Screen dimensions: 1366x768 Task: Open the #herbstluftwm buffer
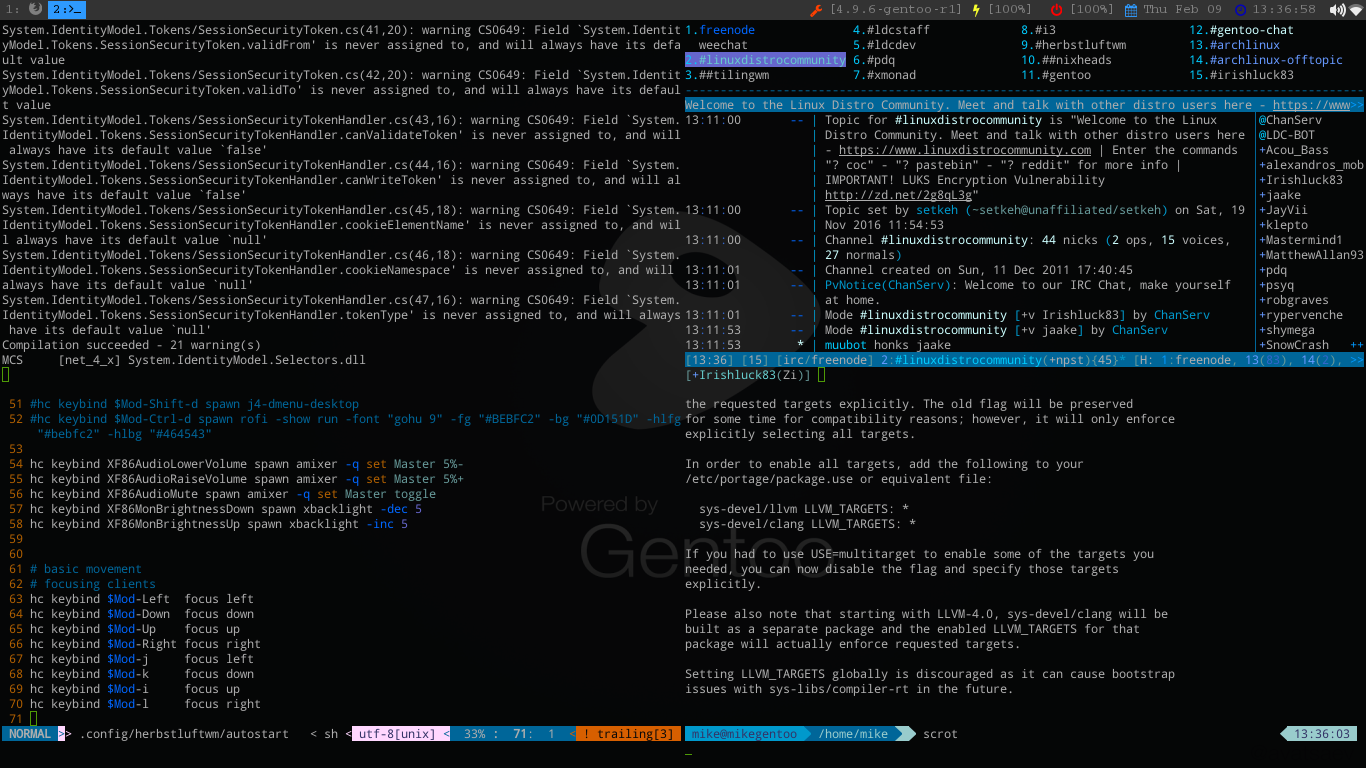point(1073,45)
